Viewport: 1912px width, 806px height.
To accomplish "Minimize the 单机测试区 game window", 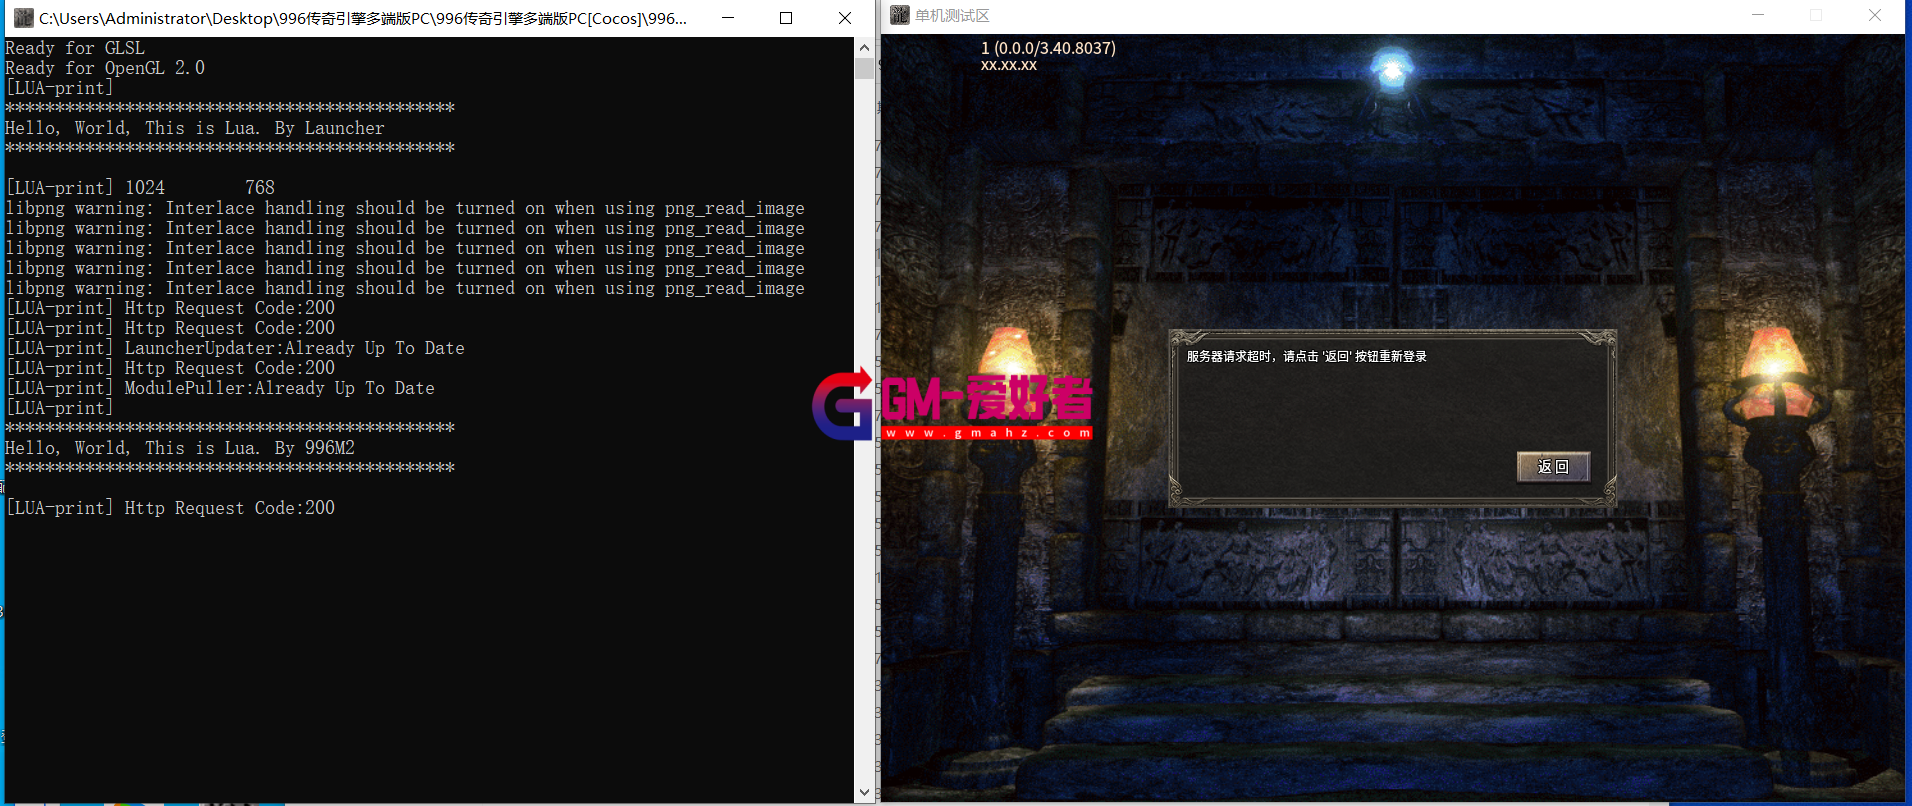I will 1757,15.
